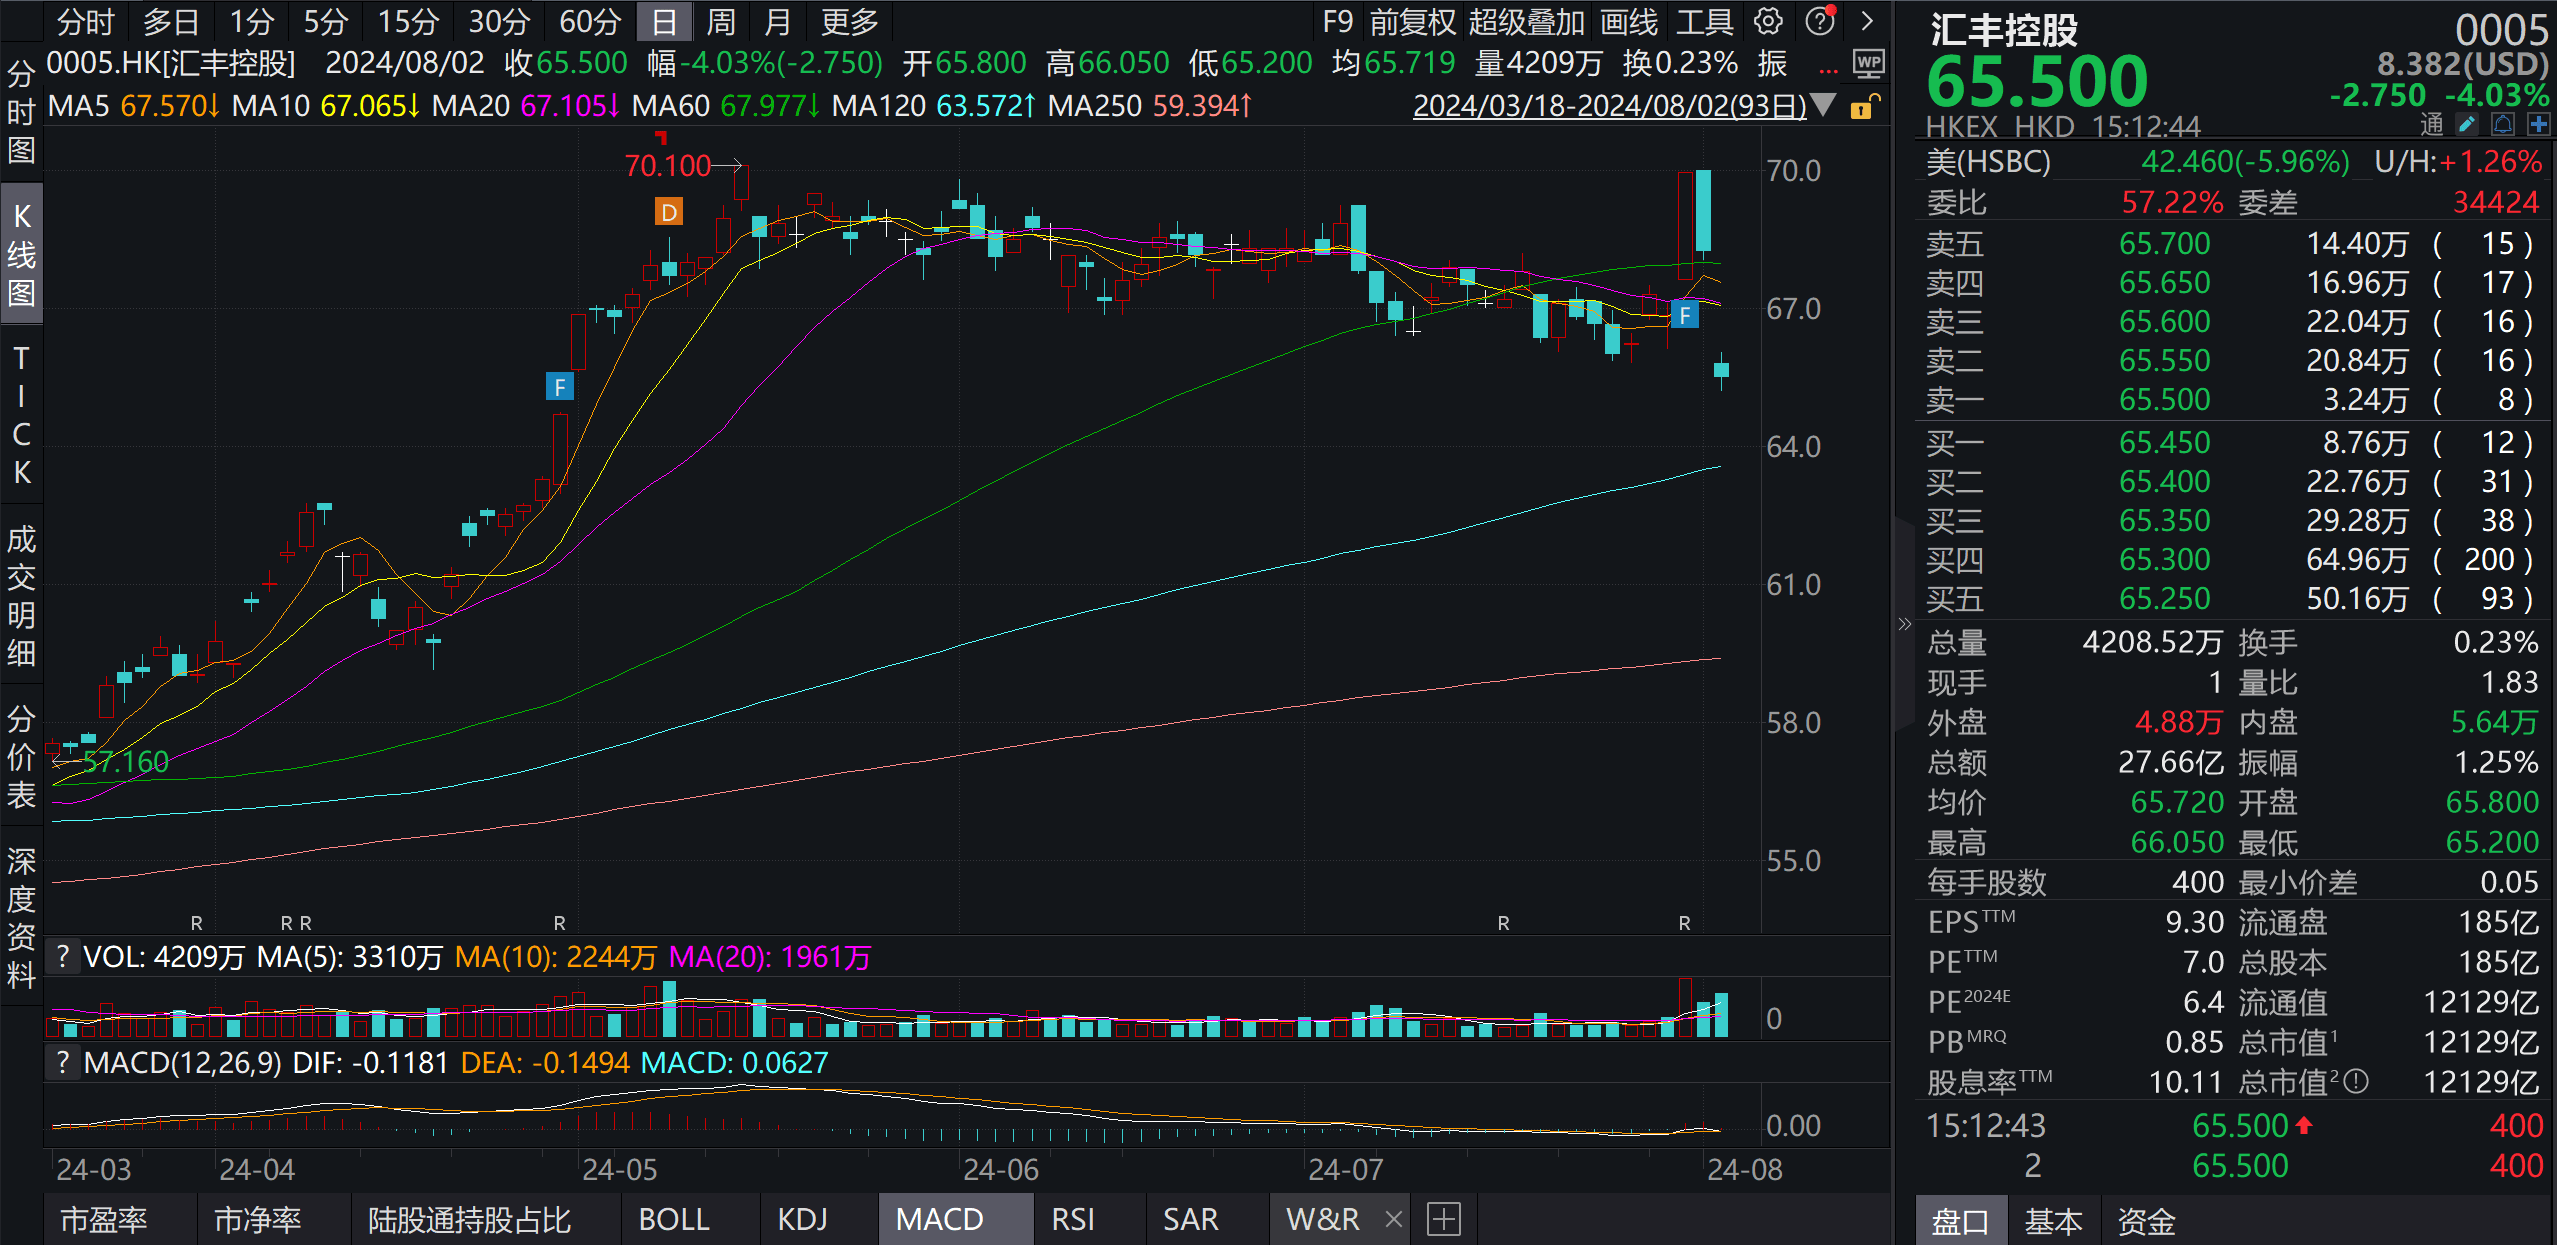Add stock to watchlist with plus icon
2557x1245 pixels.
2538,125
